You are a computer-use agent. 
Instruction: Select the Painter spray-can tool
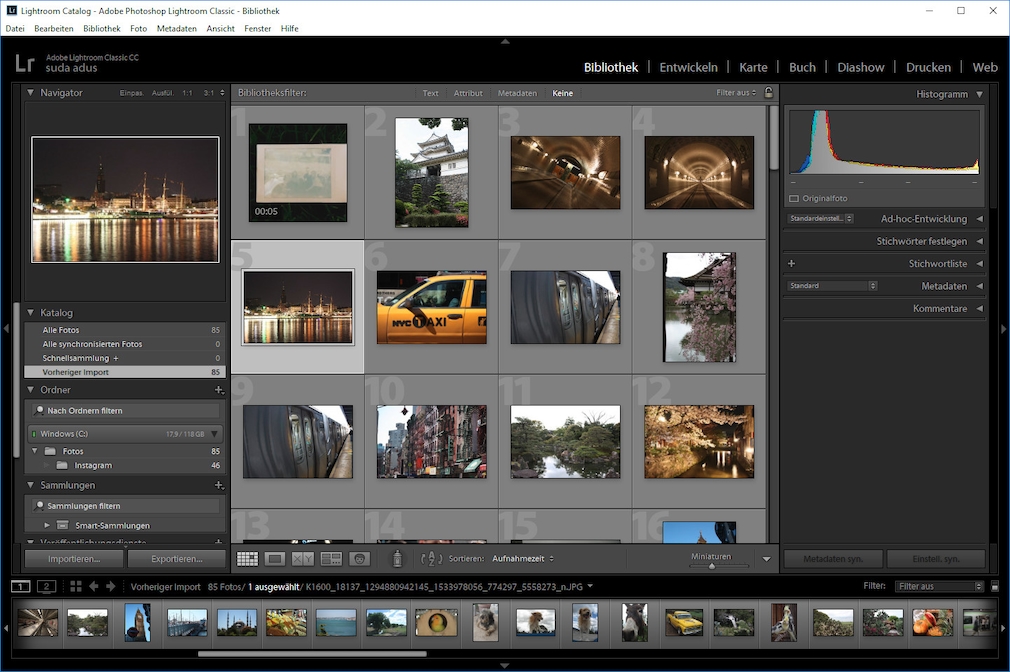tap(396, 559)
